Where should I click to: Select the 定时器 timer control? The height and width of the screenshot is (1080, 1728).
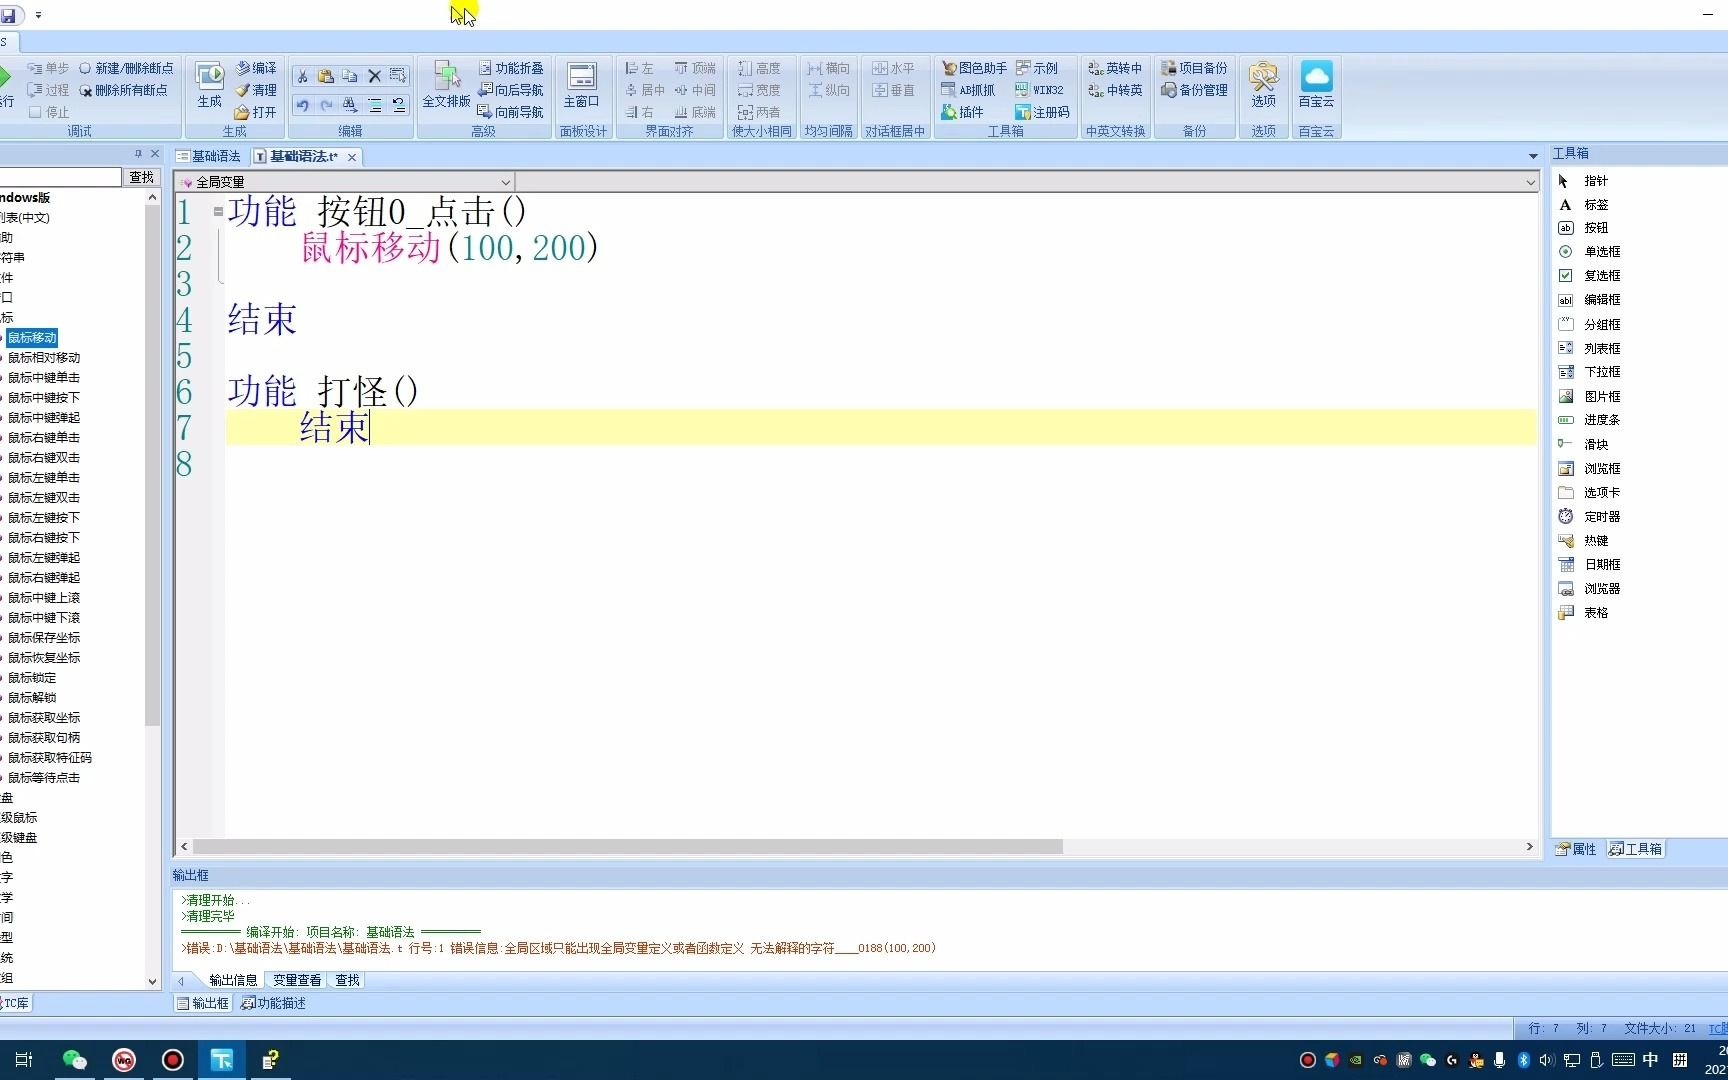point(1590,517)
